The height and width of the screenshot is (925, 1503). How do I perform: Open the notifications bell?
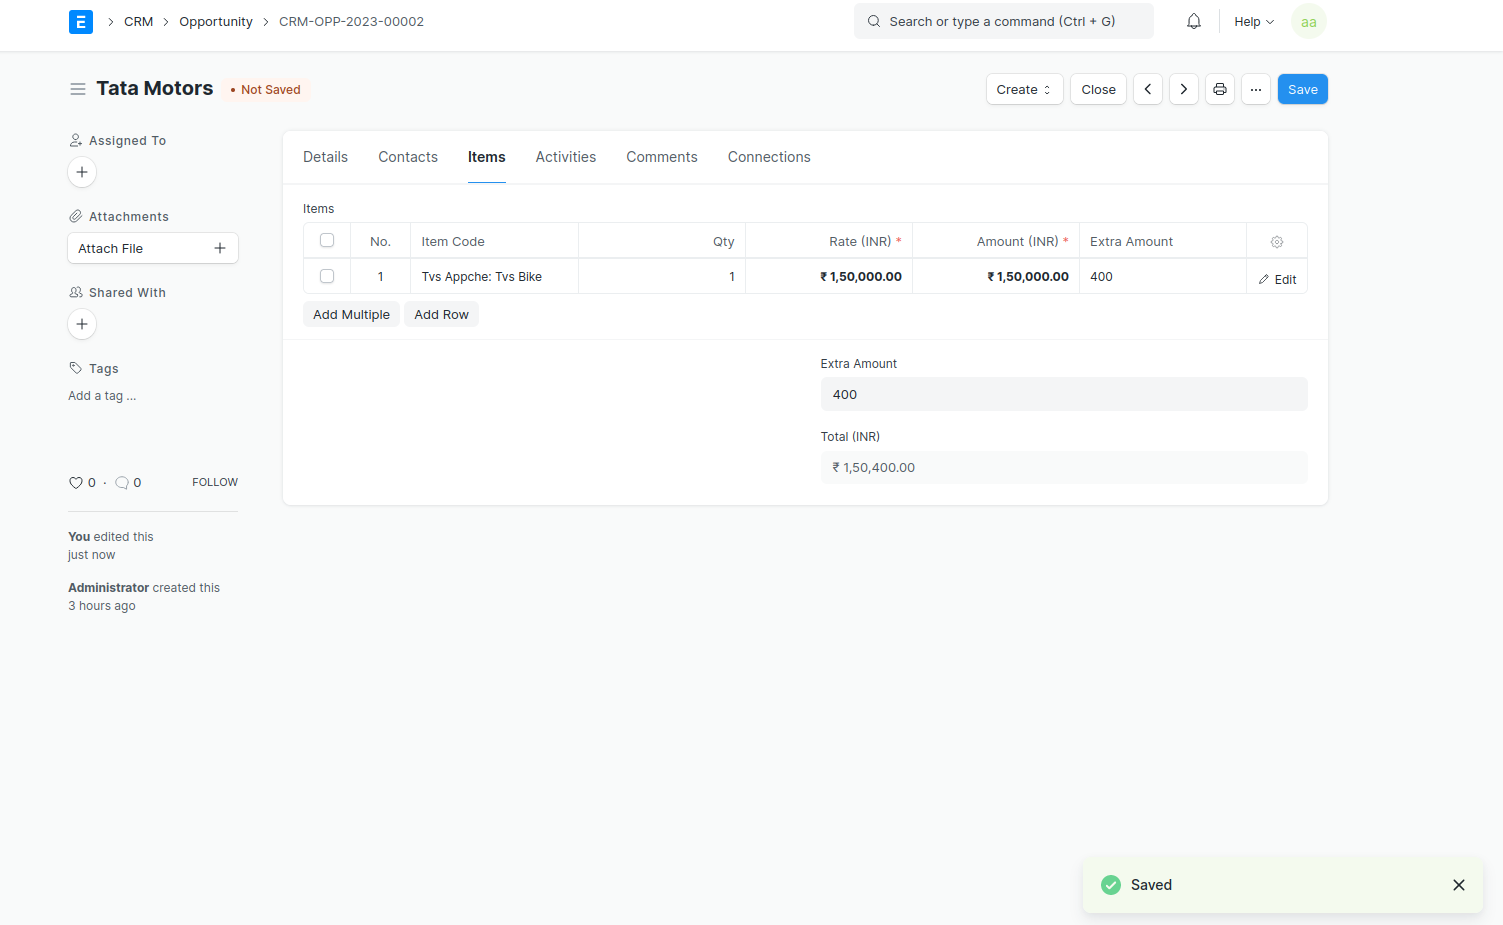pyautogui.click(x=1194, y=21)
